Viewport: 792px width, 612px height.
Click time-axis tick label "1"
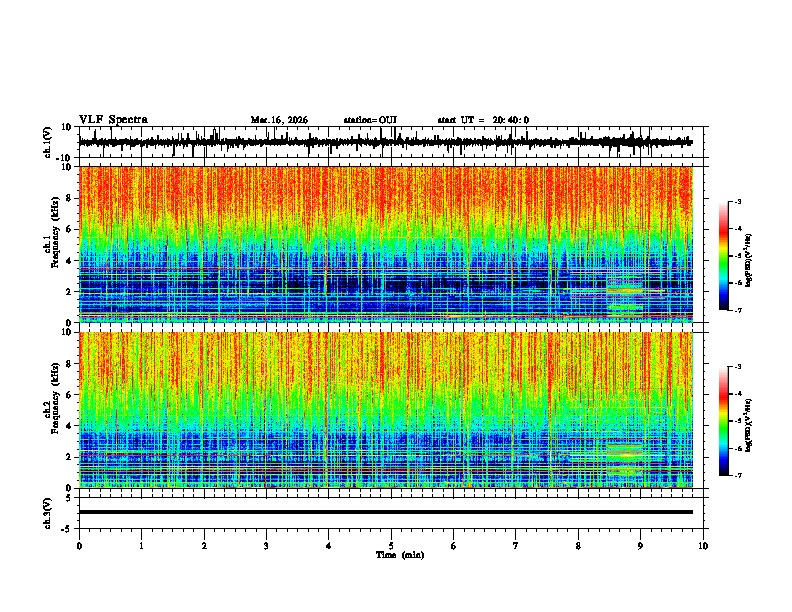(141, 545)
